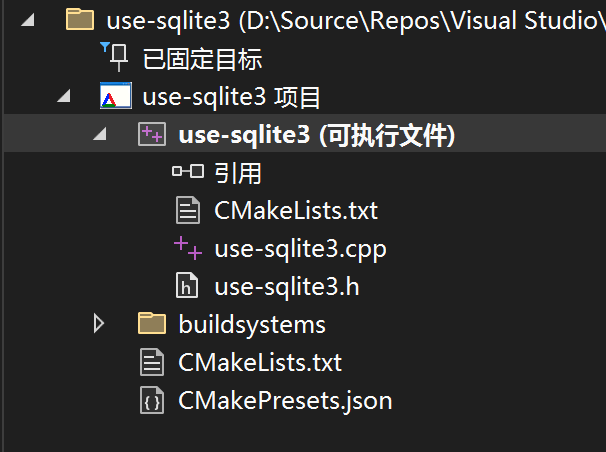
Task: Click the header file icon beside use-sqlite3.h
Action: (187, 287)
